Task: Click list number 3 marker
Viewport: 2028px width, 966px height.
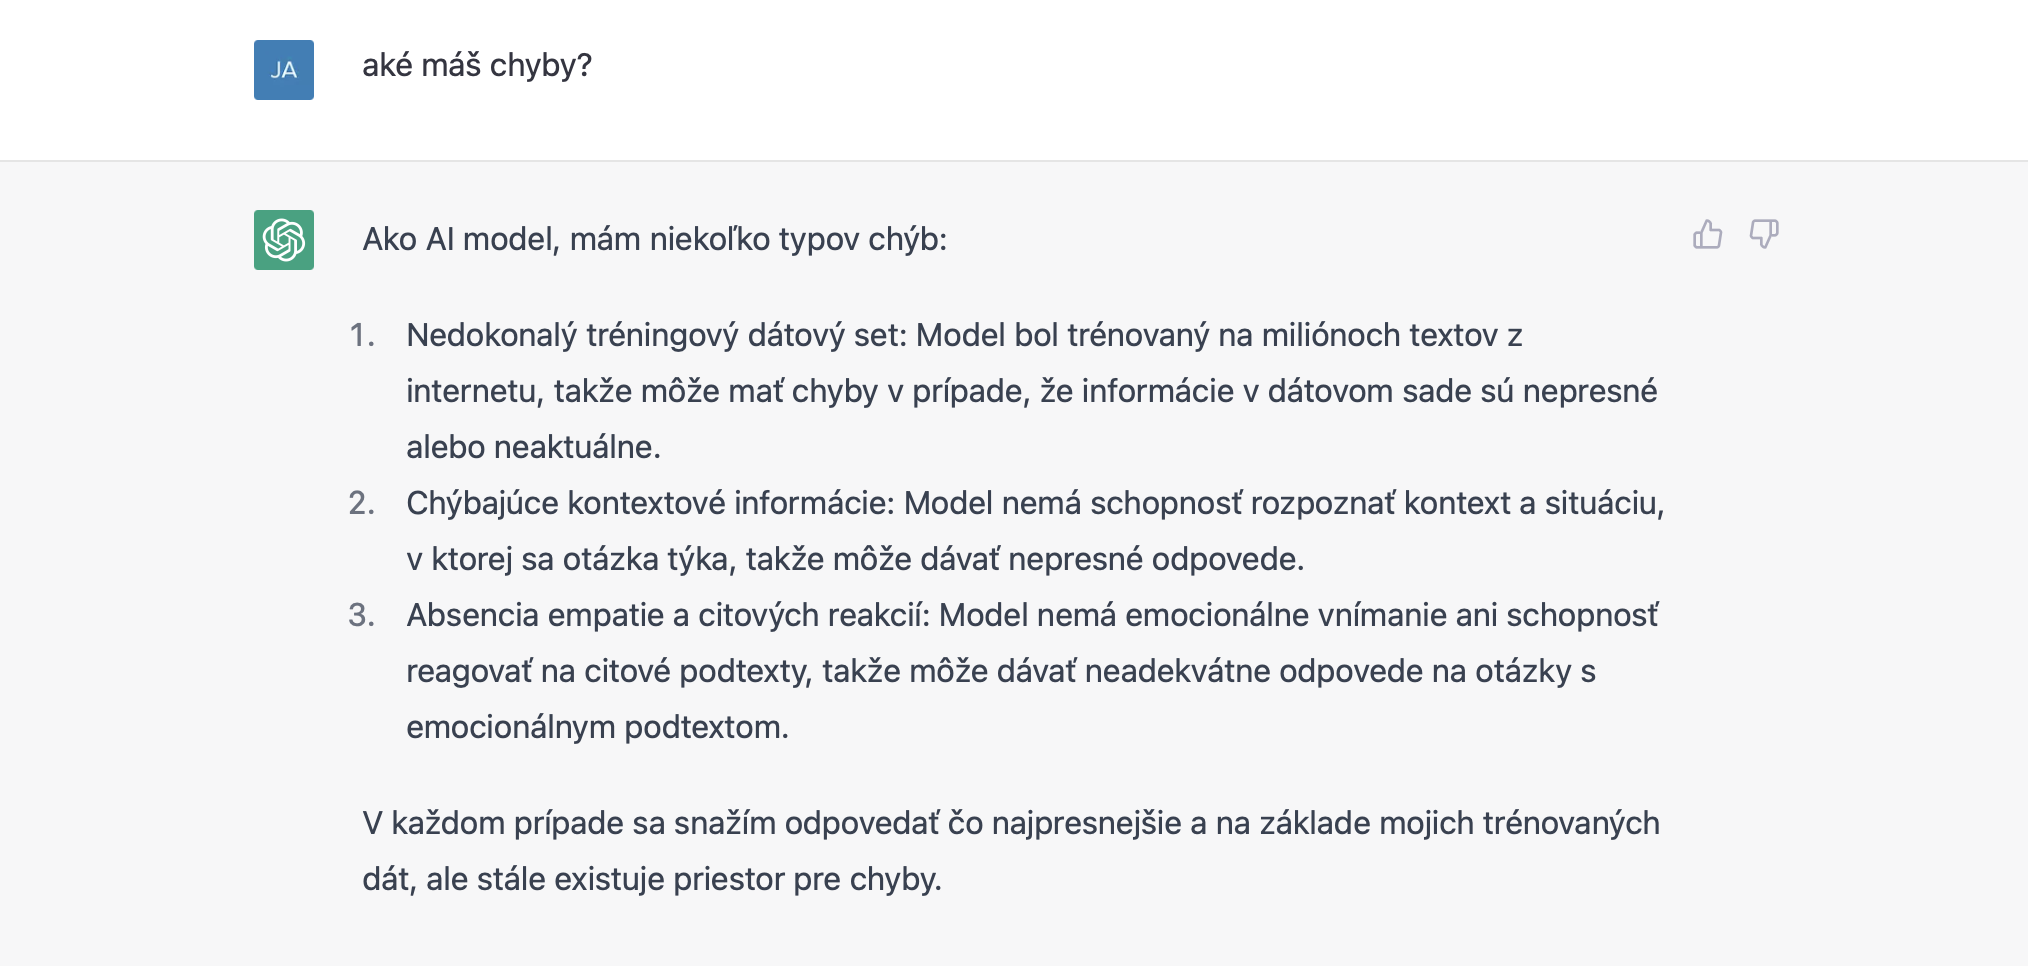Action: click(x=362, y=615)
